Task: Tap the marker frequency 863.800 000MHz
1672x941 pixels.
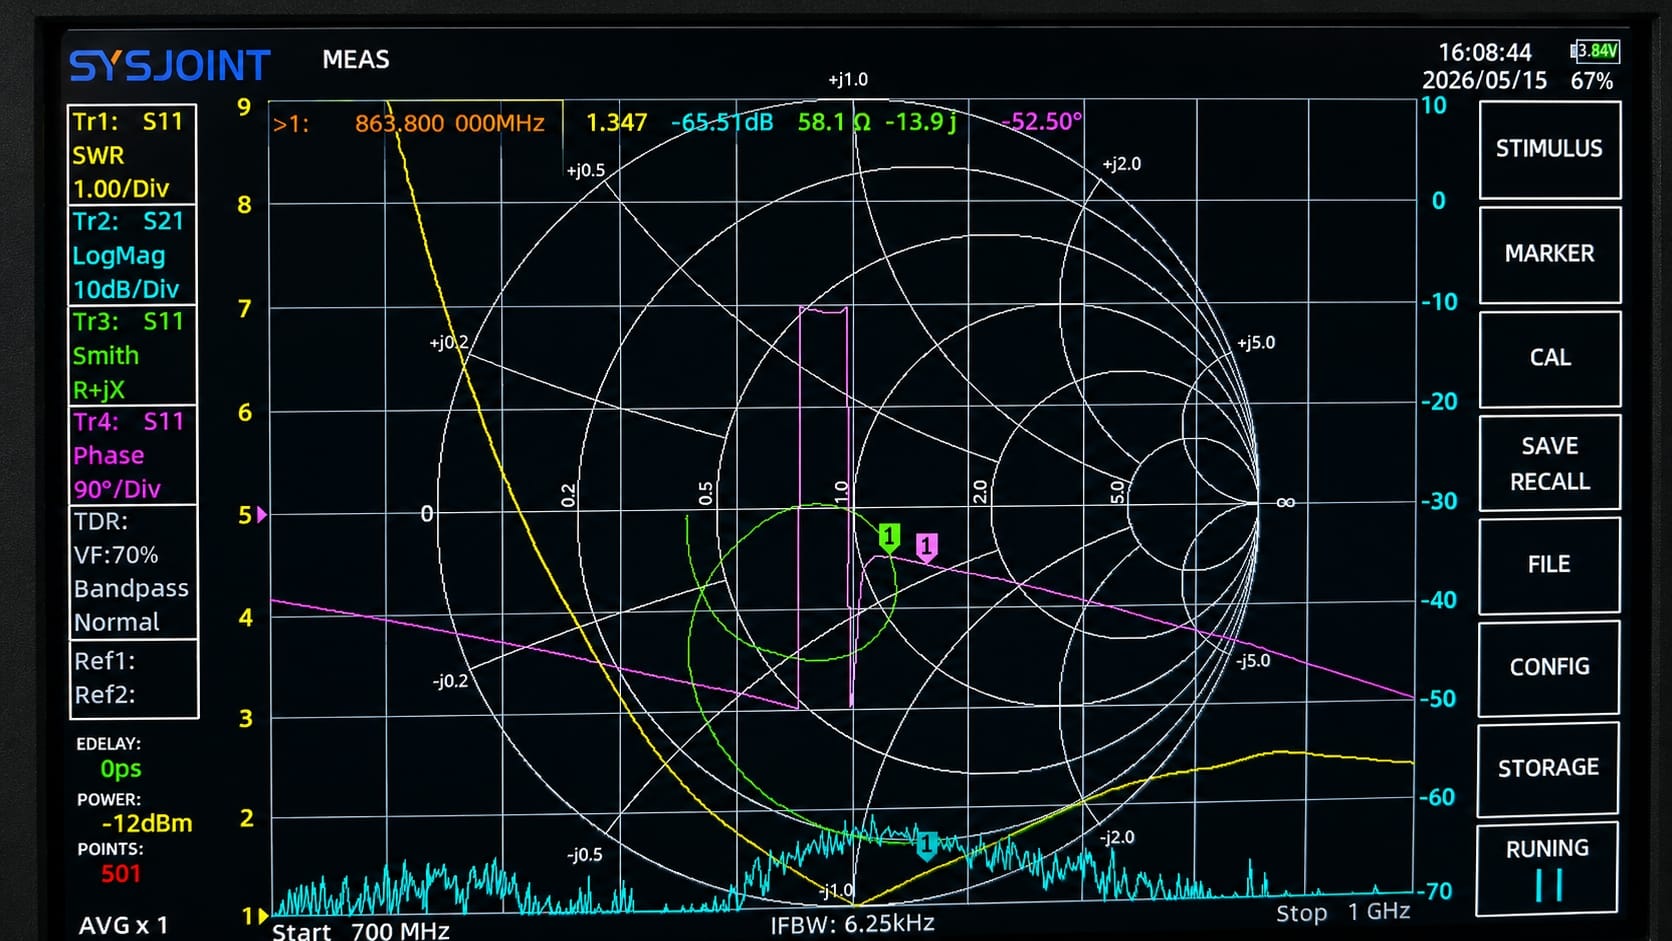Action: [450, 123]
